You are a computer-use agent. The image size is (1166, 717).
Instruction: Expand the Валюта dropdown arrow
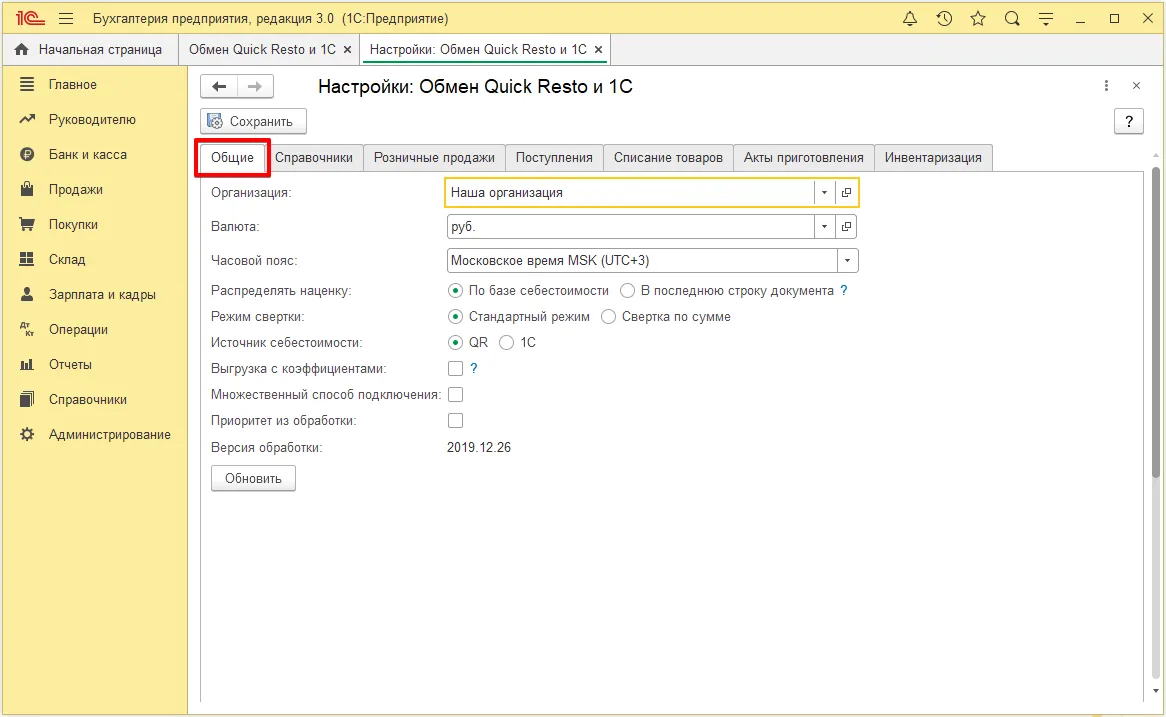[x=824, y=226]
